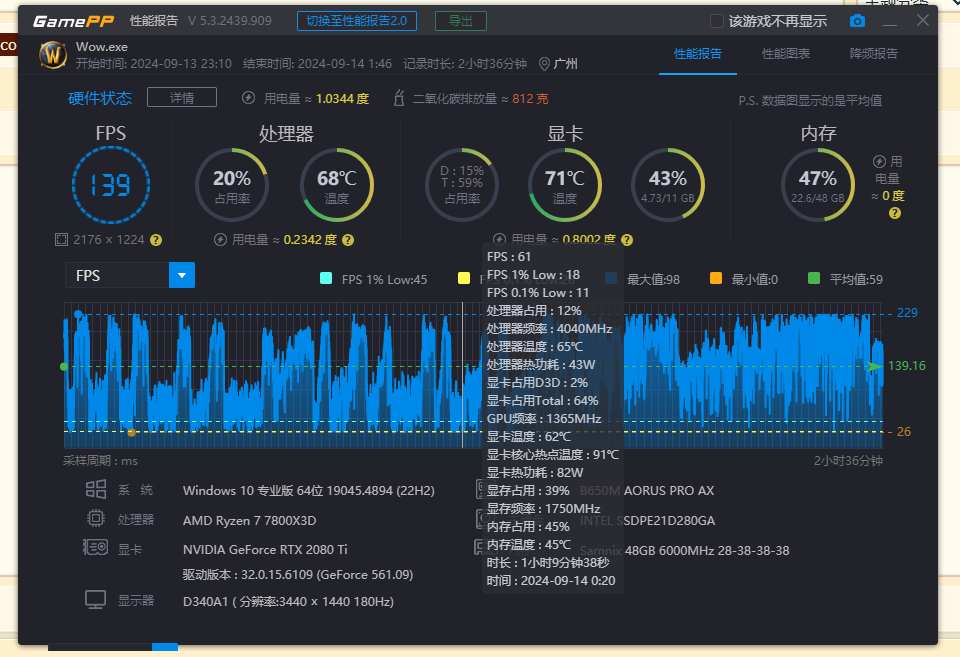Toggle the orange 最小值:0 legend swatch

point(715,279)
